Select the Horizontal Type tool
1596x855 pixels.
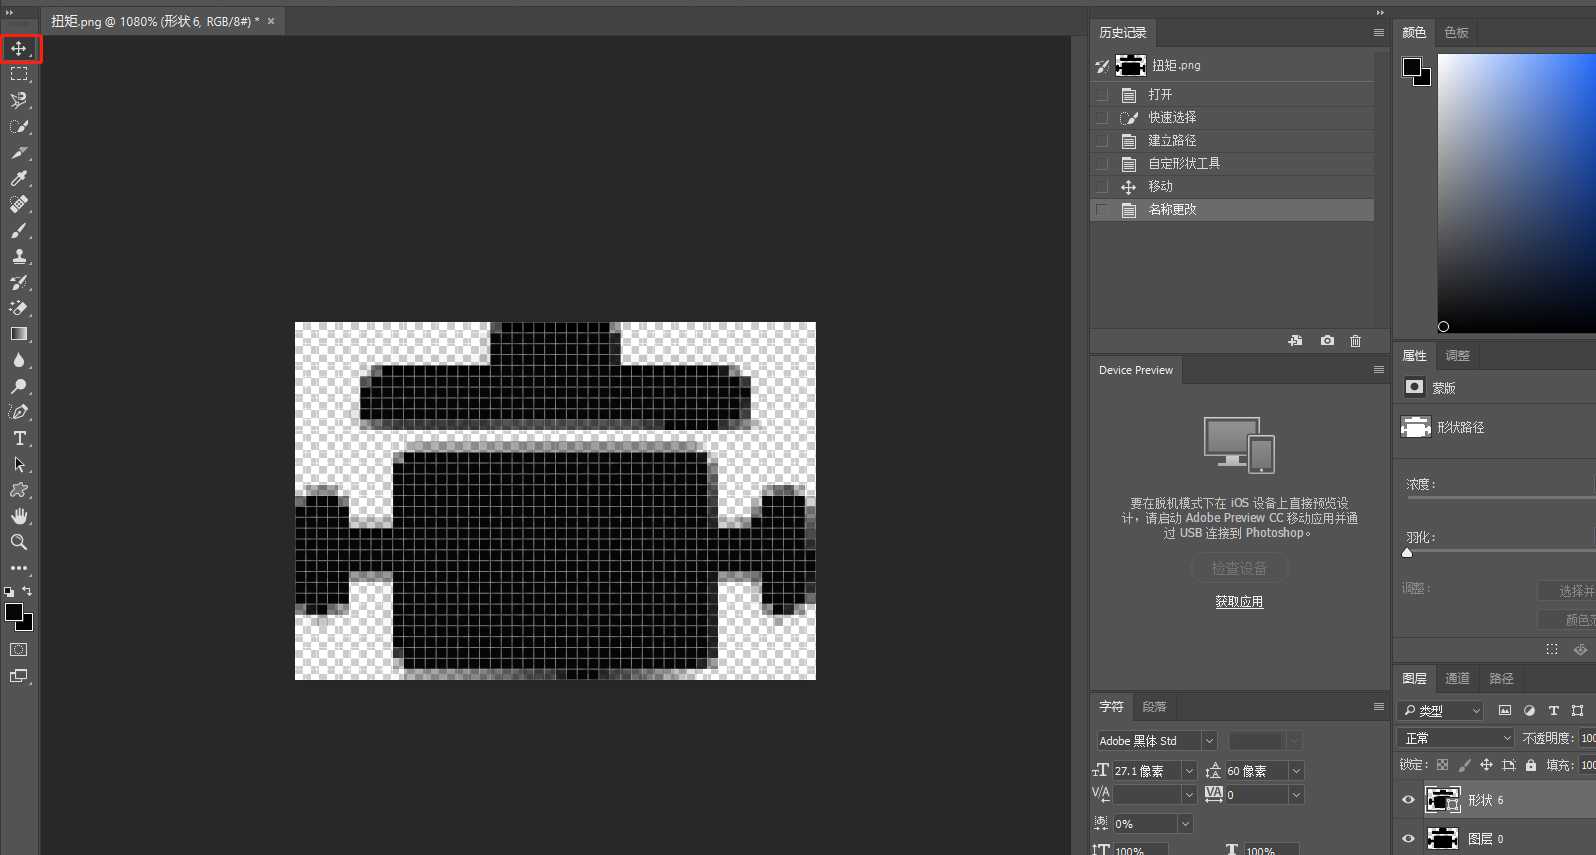click(x=19, y=438)
